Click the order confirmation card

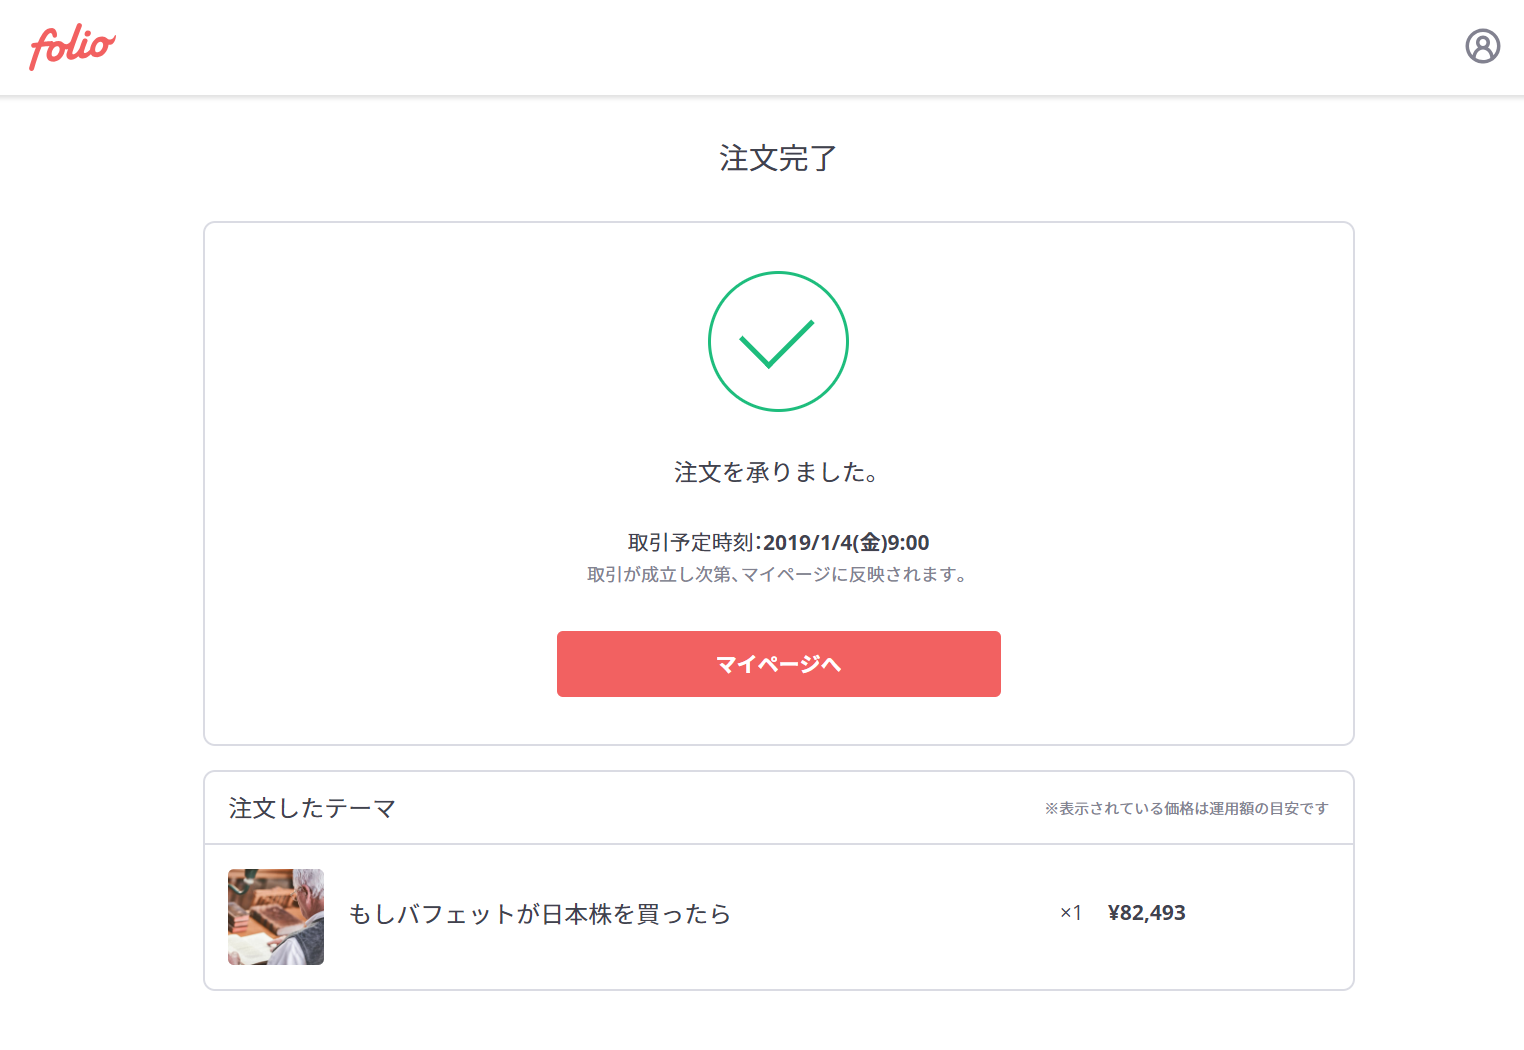[x=779, y=484]
